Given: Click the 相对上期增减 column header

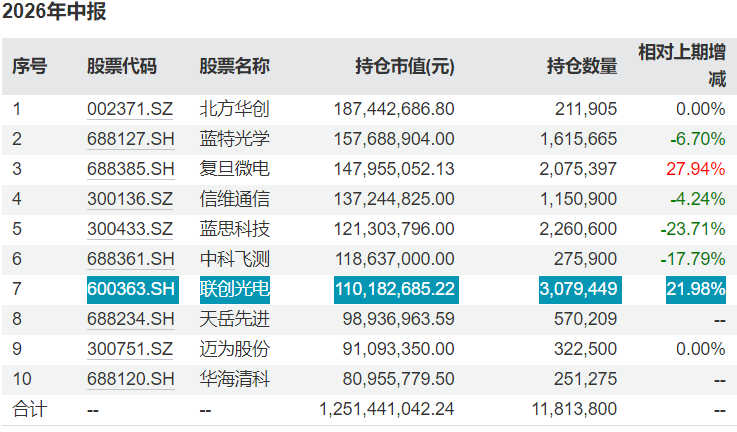Looking at the screenshot, I should tap(682, 66).
